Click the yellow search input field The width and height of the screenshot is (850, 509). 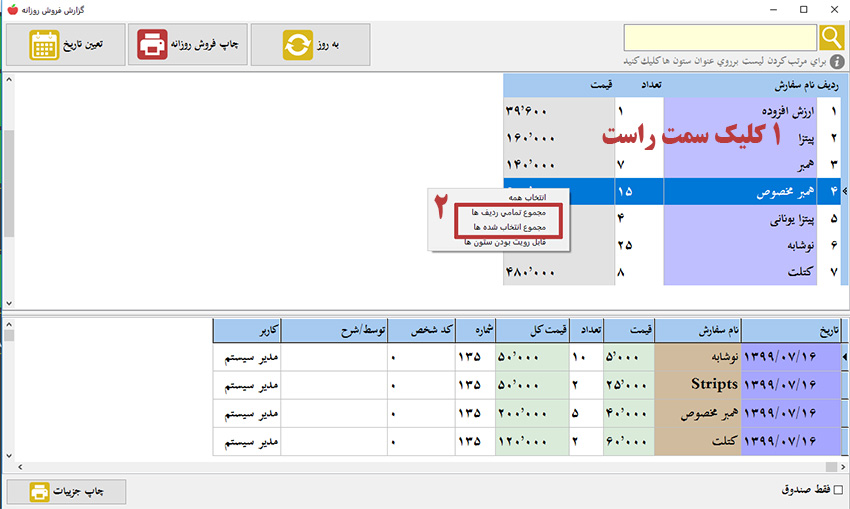[x=720, y=37]
